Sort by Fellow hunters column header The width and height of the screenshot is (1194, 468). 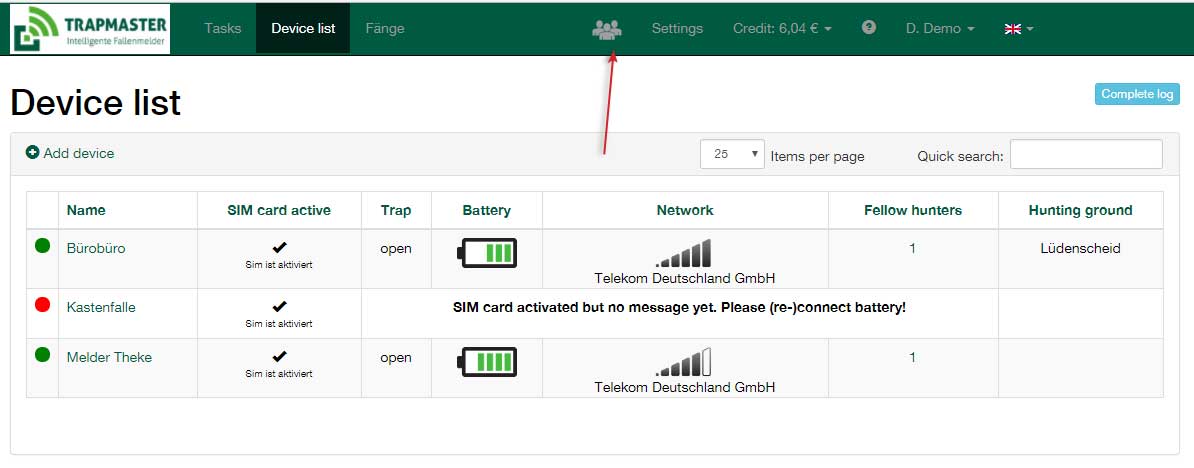tap(913, 210)
